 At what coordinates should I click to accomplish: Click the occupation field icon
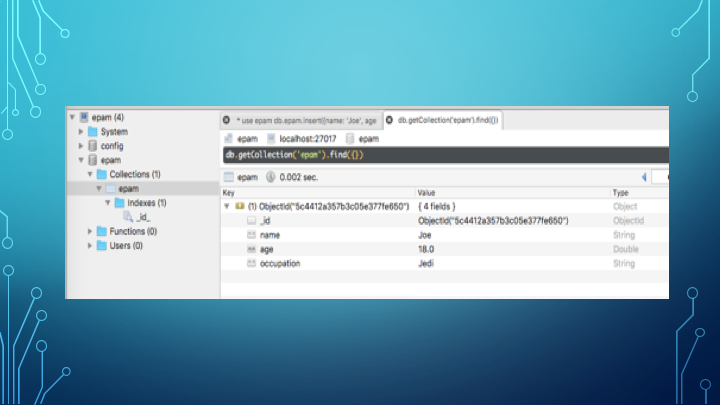click(x=251, y=263)
